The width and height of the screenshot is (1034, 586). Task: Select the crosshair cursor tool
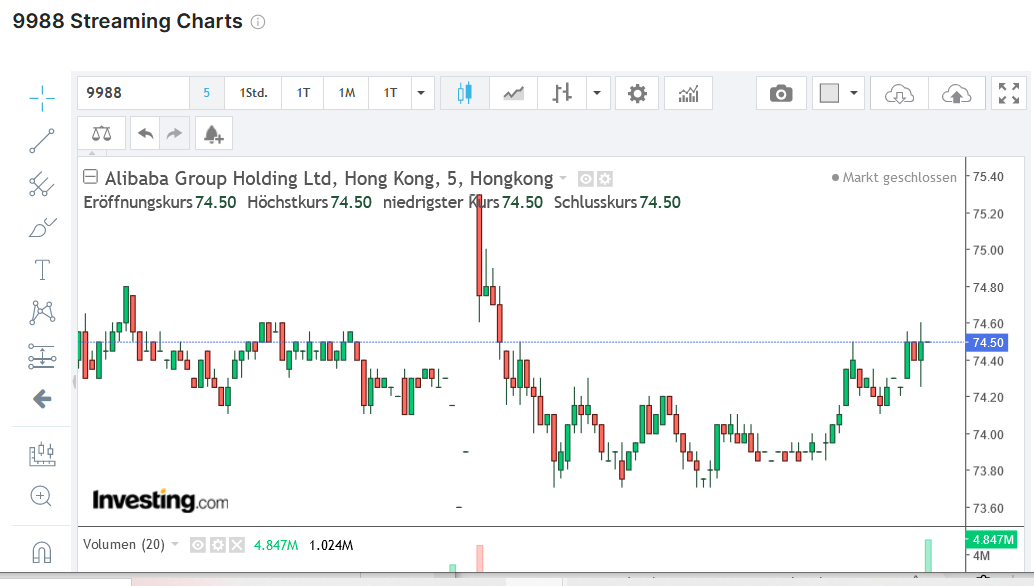[42, 98]
